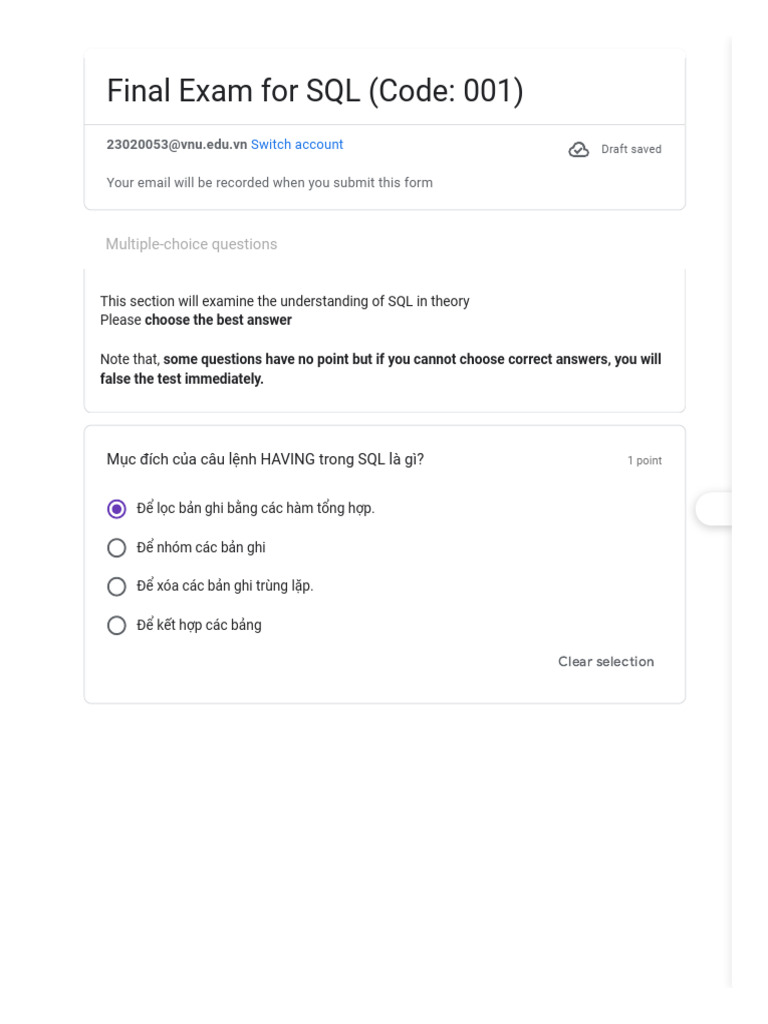Click the HAVING question text

click(x=265, y=460)
